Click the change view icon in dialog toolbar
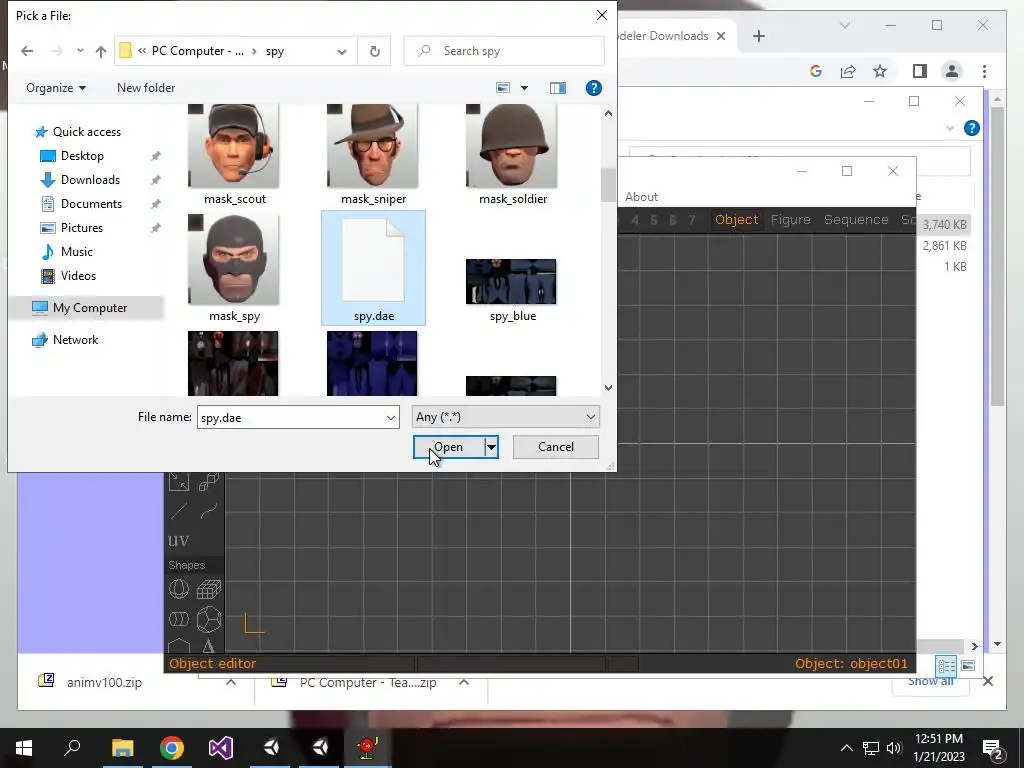 click(503, 88)
